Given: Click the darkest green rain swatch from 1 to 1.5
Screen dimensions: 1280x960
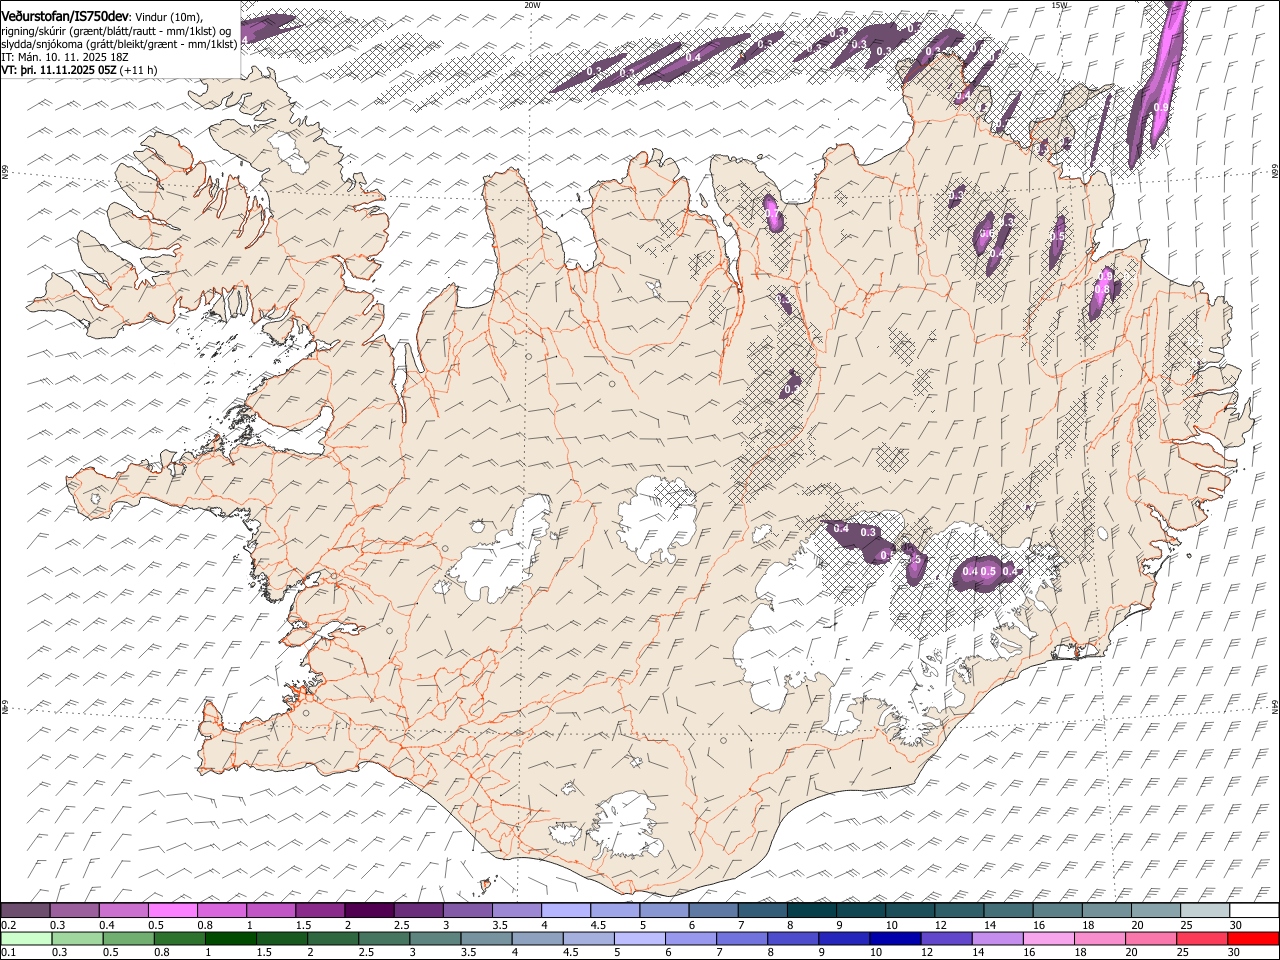Looking at the screenshot, I should click(230, 938).
